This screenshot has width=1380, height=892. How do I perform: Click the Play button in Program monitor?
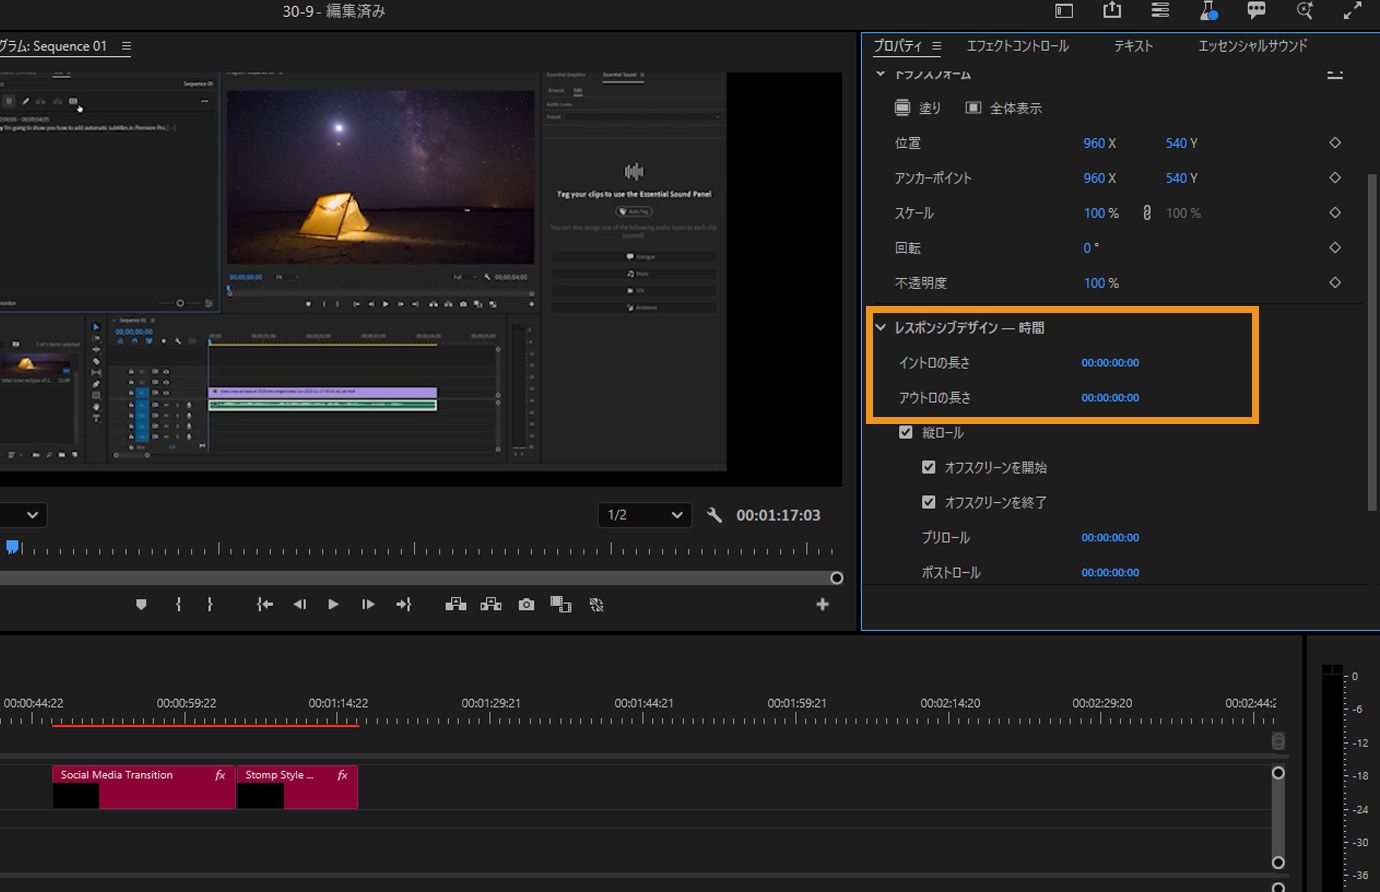pyautogui.click(x=333, y=604)
